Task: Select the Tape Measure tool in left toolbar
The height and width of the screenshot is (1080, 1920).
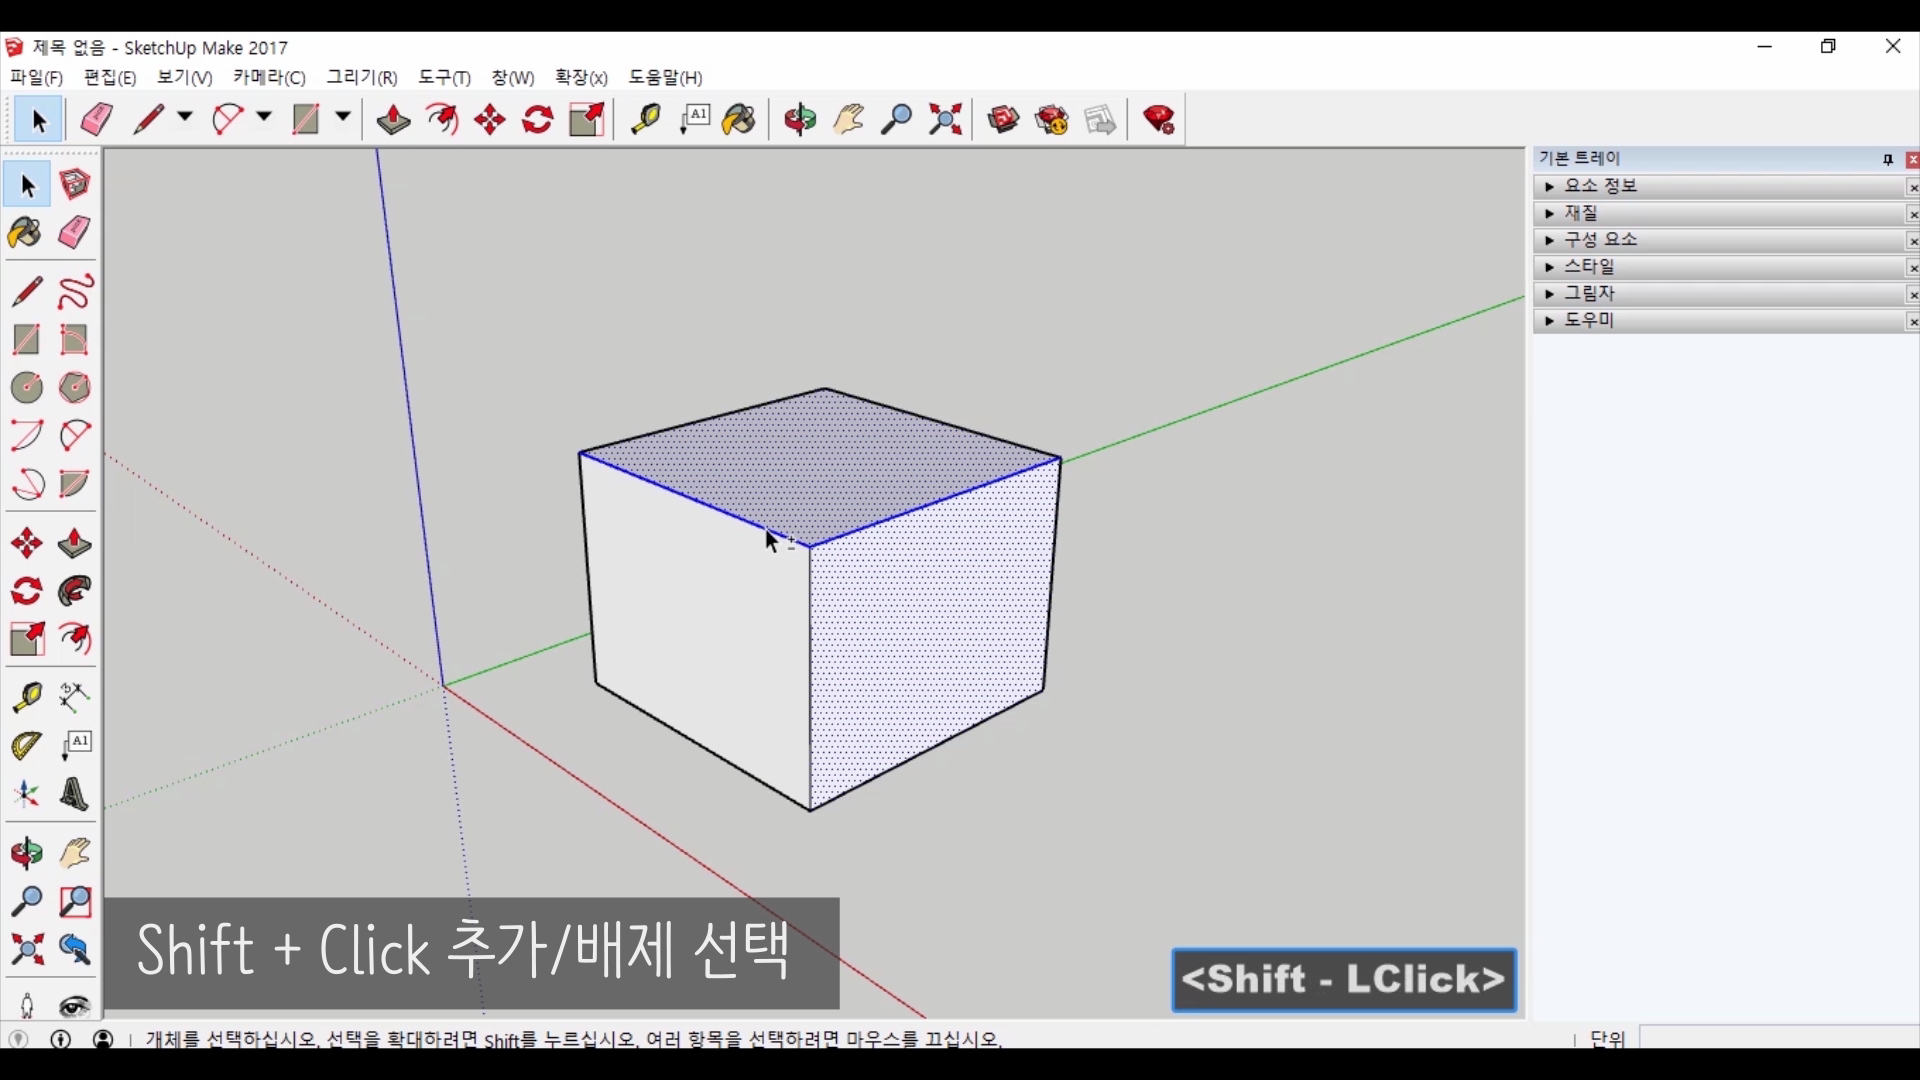Action: (27, 697)
